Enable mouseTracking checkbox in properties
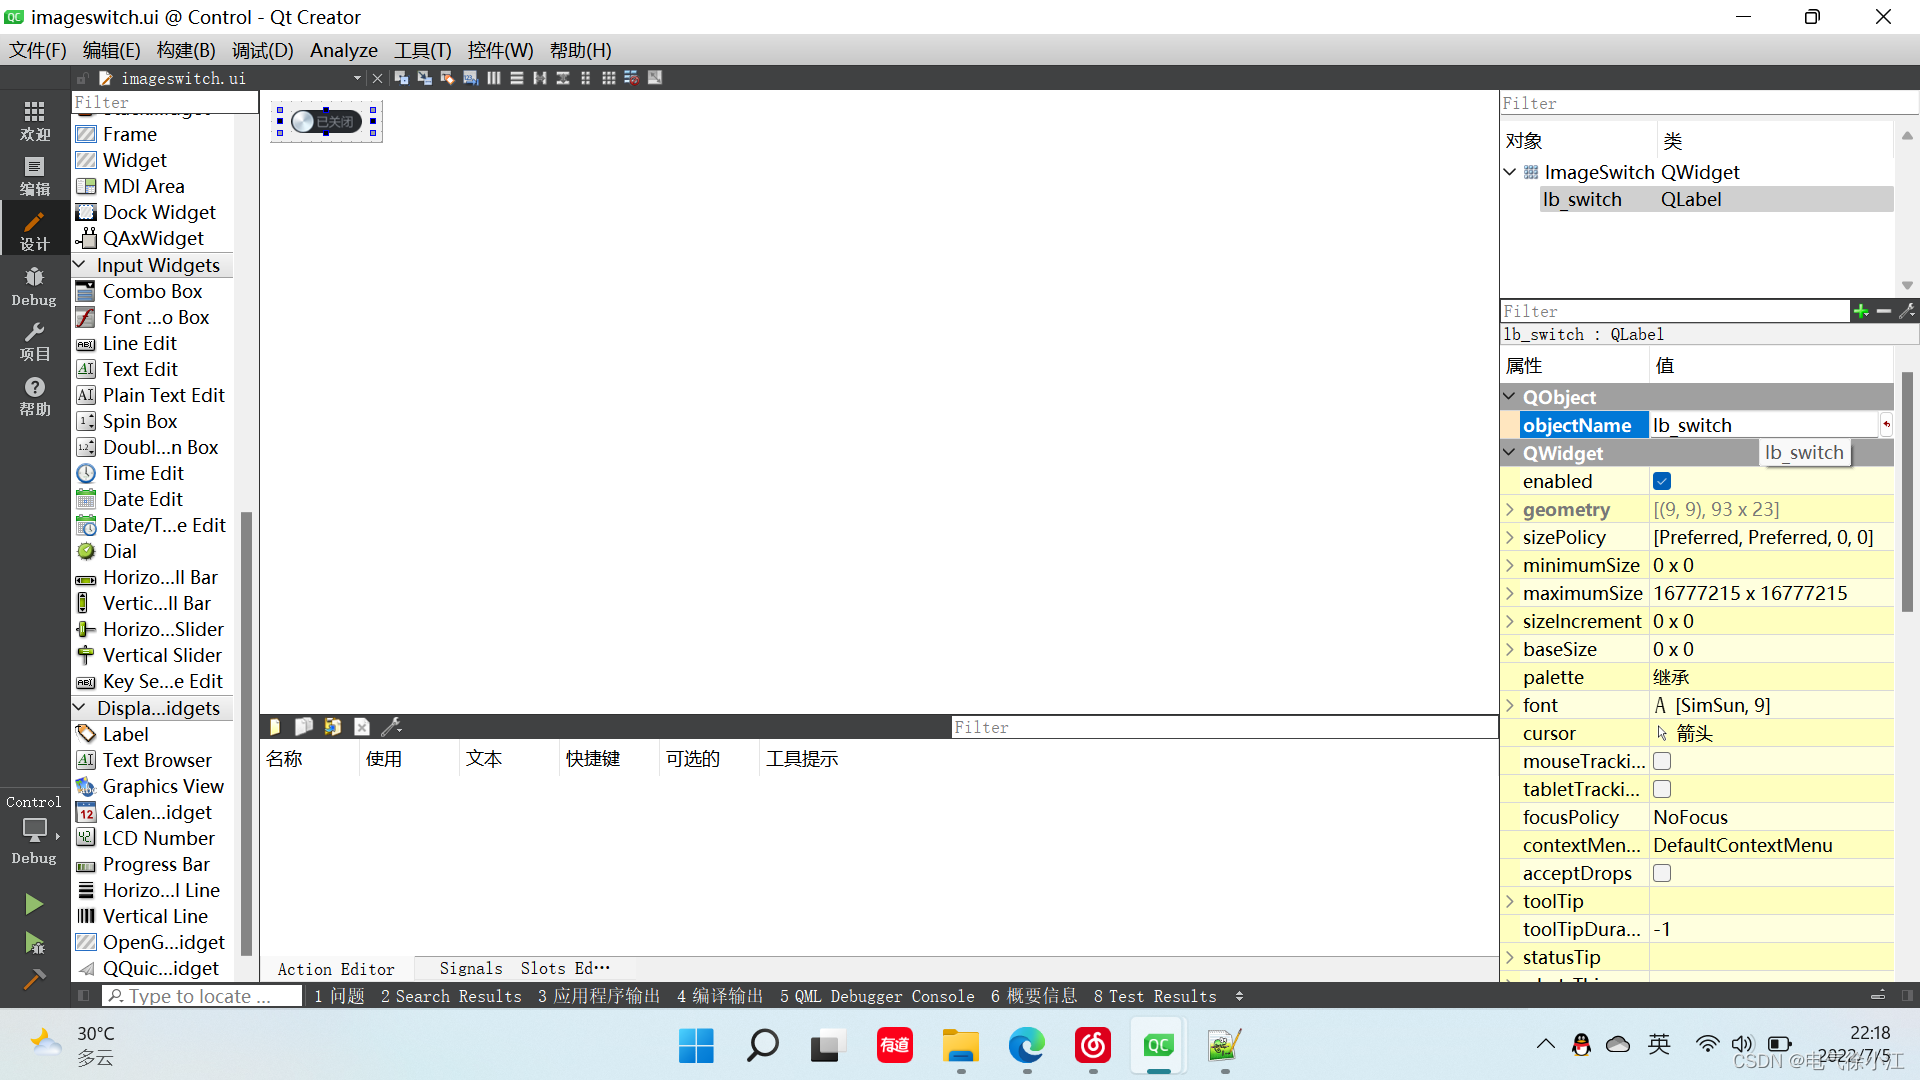 [x=1662, y=761]
